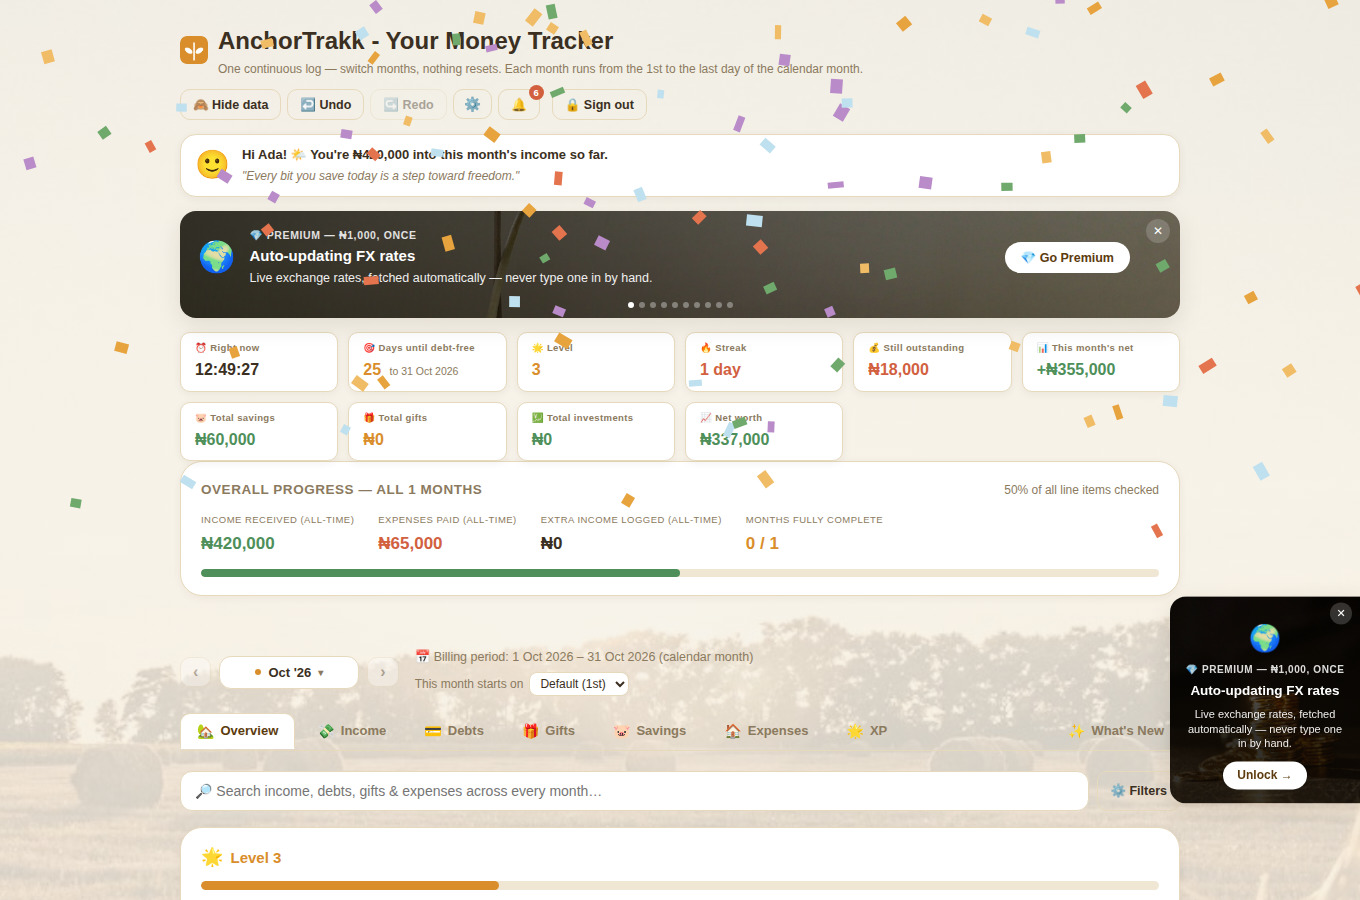This screenshot has height=900, width=1360.
Task: Go to the next month with right chevron
Action: pos(383,673)
